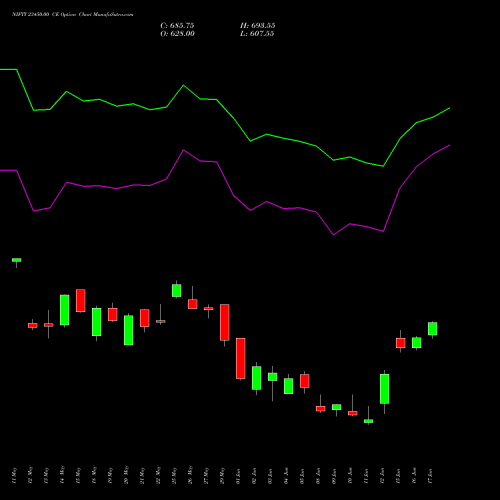Select the 20 May date label
500x500 pixels.
pos(126,476)
